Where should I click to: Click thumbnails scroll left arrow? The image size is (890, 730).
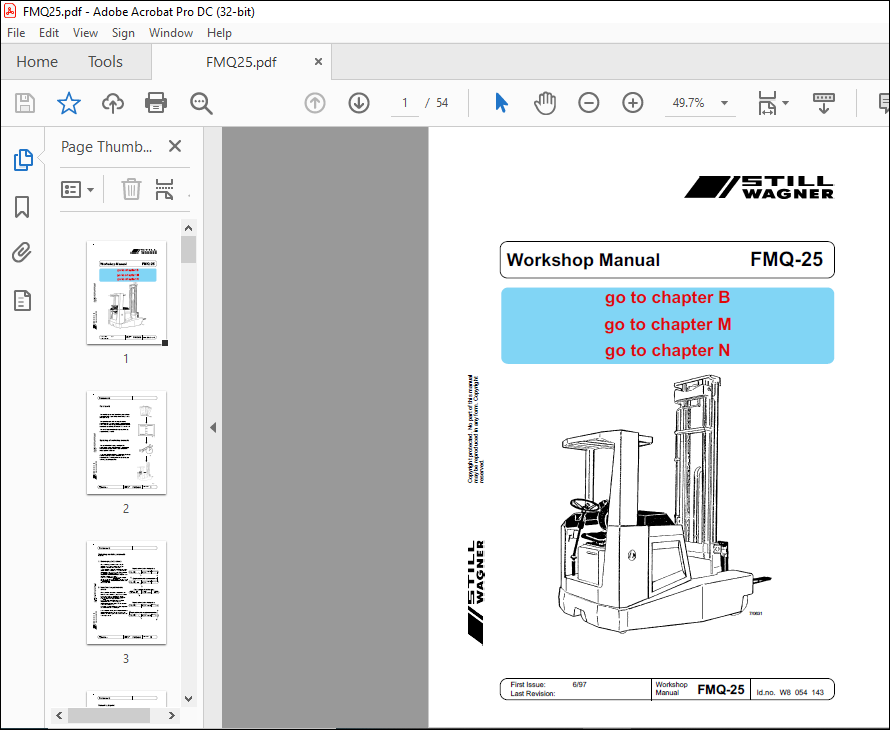click(59, 715)
